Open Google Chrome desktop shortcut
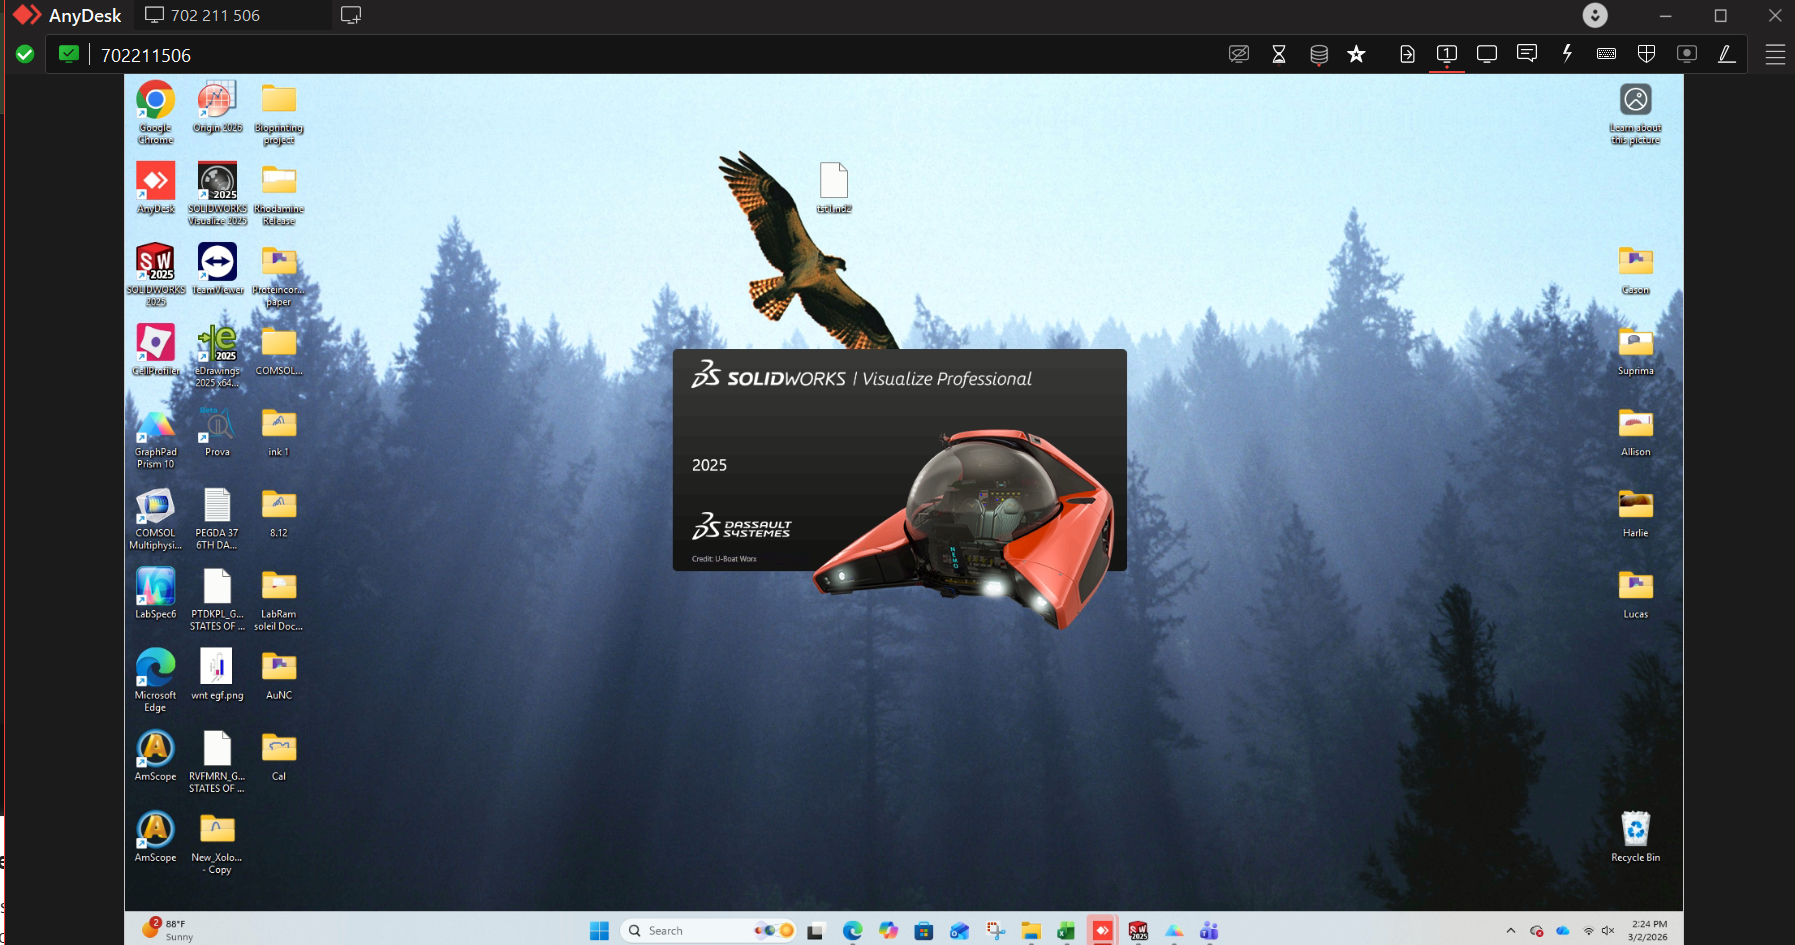This screenshot has width=1795, height=945. pos(155,113)
